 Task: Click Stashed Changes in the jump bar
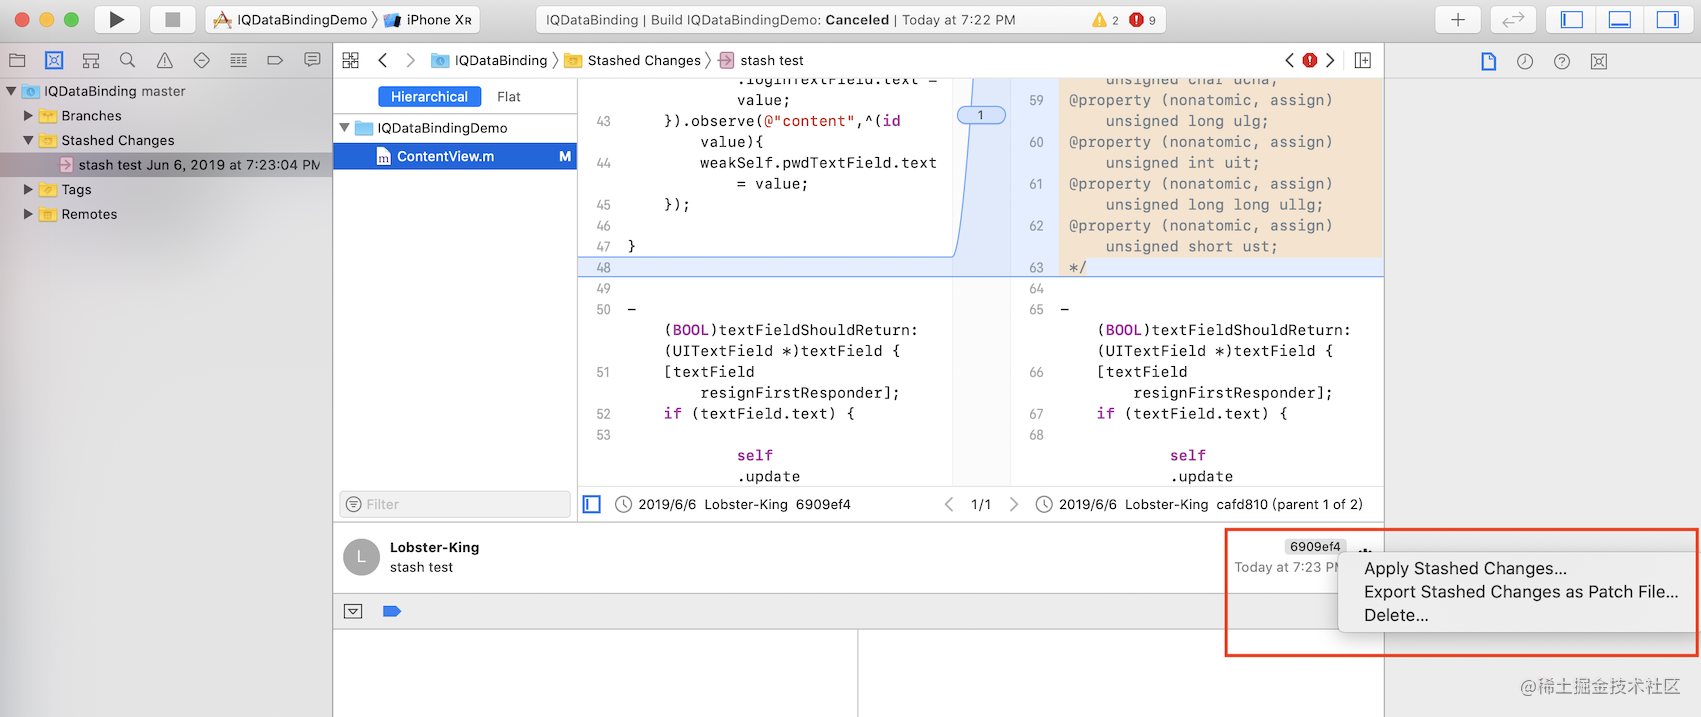pyautogui.click(x=632, y=60)
